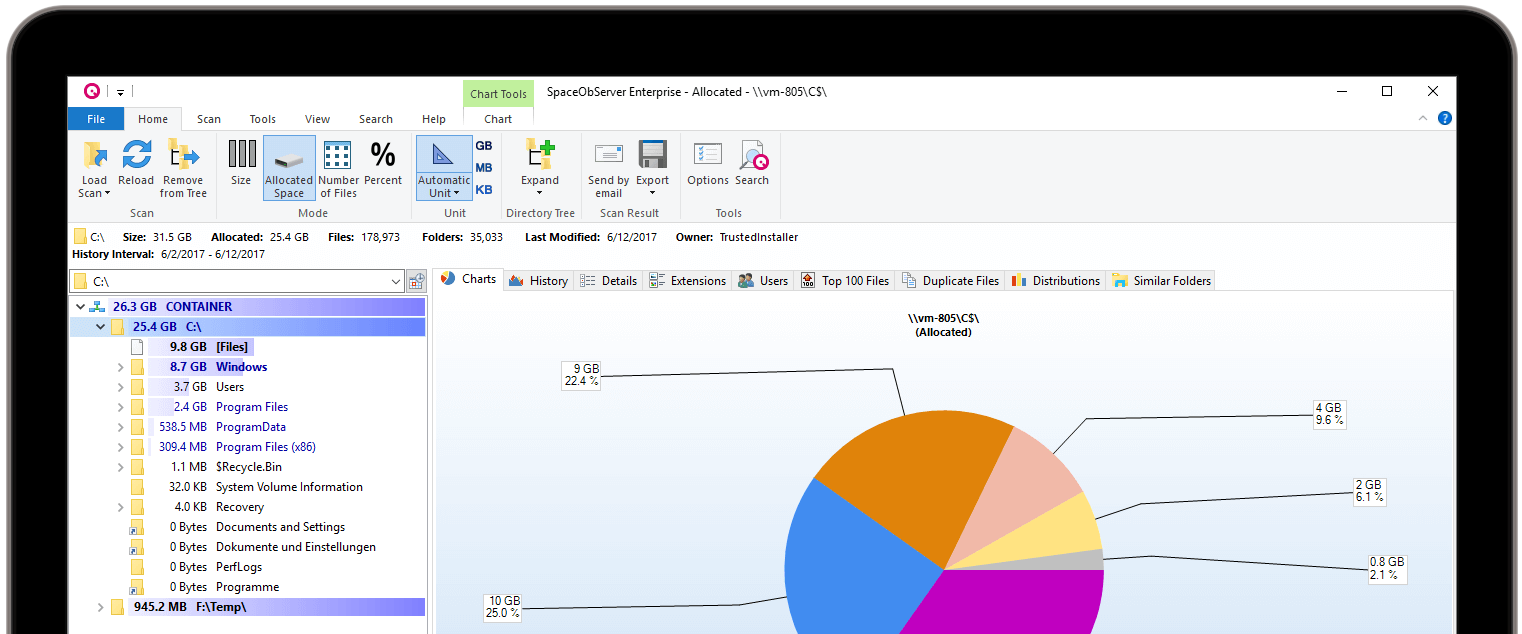
Task: Click the 0.8 GB 2.1 % chart label
Action: (x=1387, y=568)
